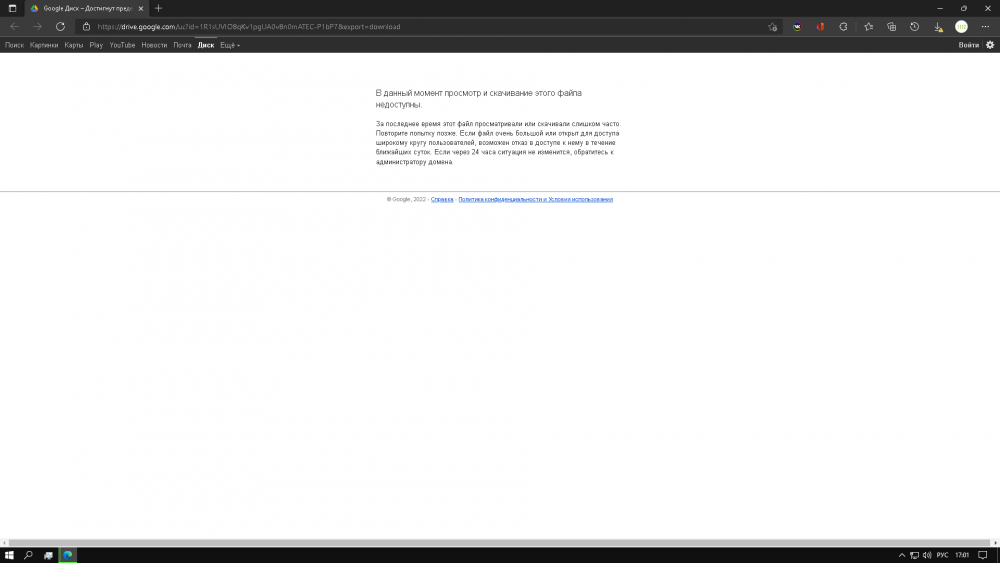Screen dimensions: 1000x563
Task: Open Windows taskbar search
Action: pyautogui.click(x=28, y=555)
